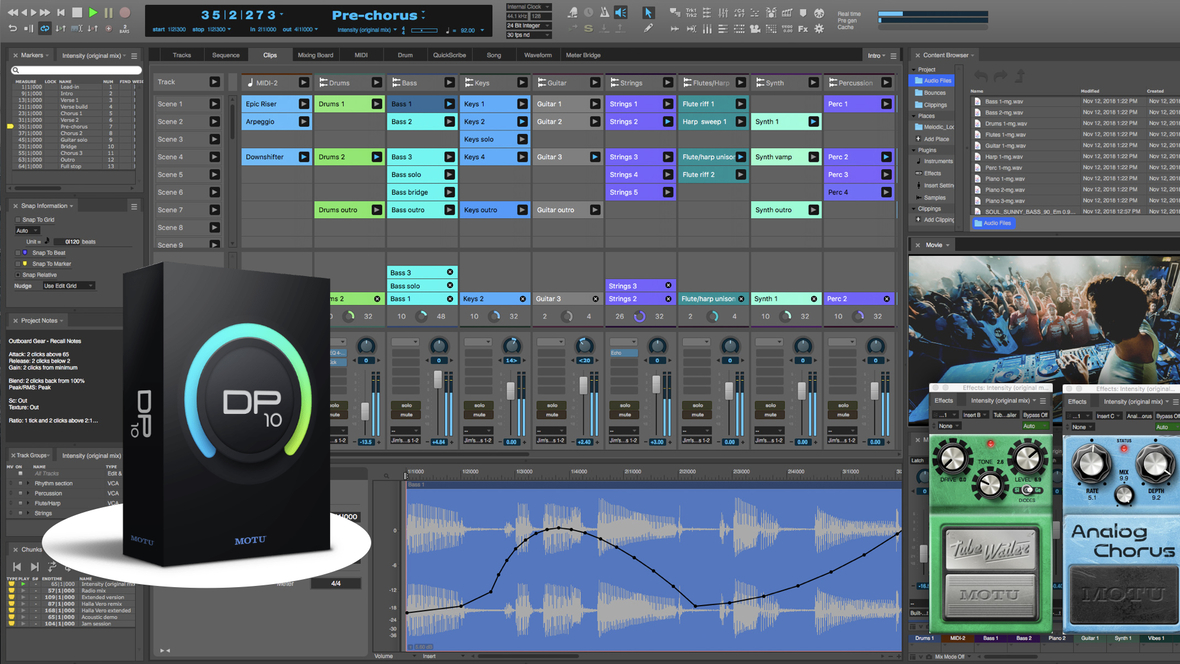1180x664 pixels.
Task: Click the Markers search field
Action: [76, 70]
